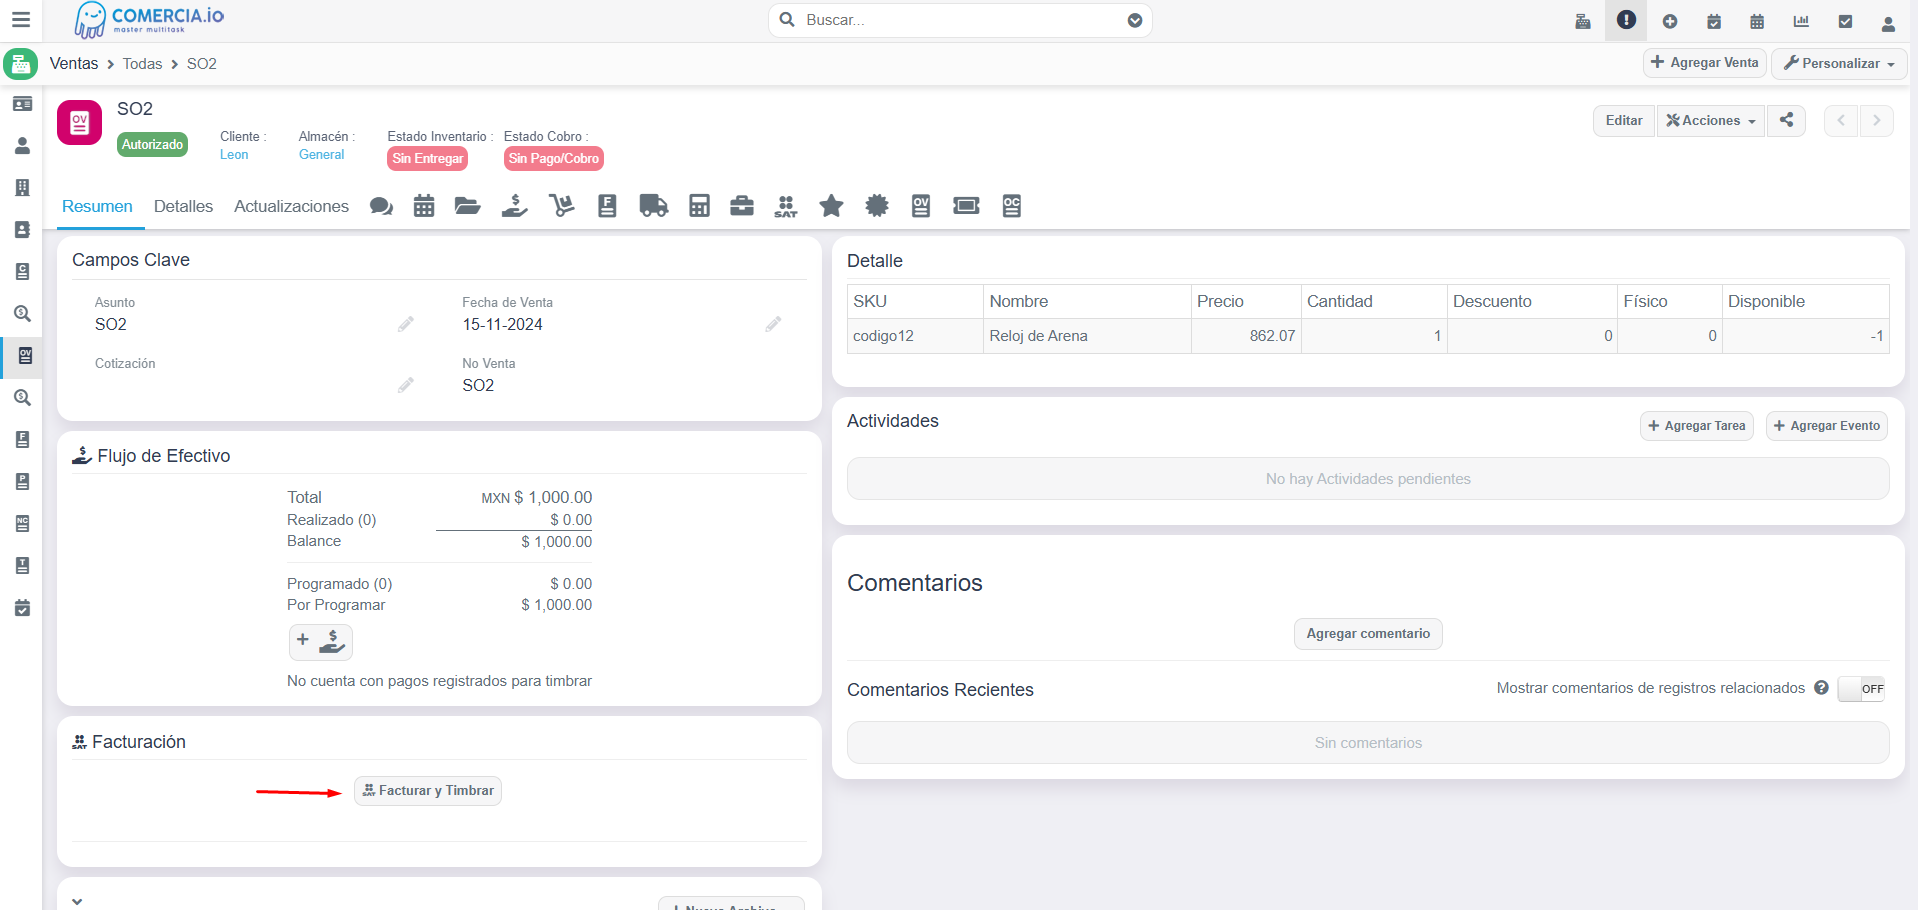This screenshot has height=910, width=1918.
Task: Open the badge seal tab icon
Action: click(x=877, y=206)
